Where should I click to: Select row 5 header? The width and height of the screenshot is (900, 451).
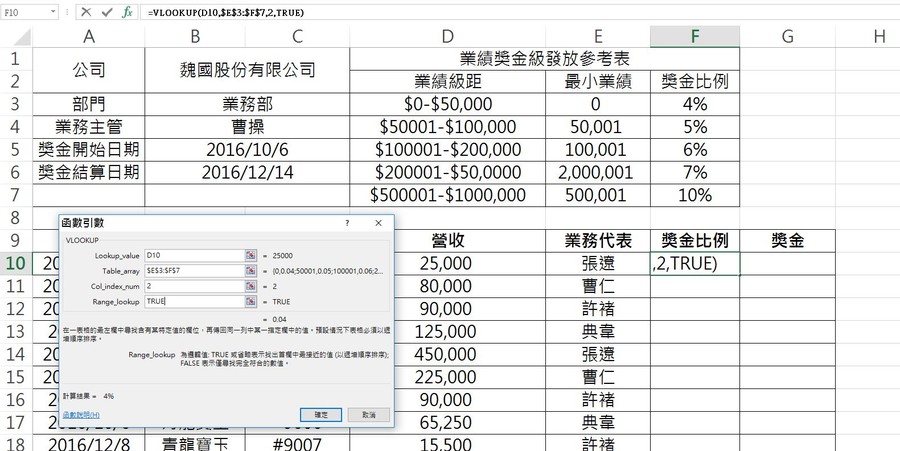coord(16,150)
